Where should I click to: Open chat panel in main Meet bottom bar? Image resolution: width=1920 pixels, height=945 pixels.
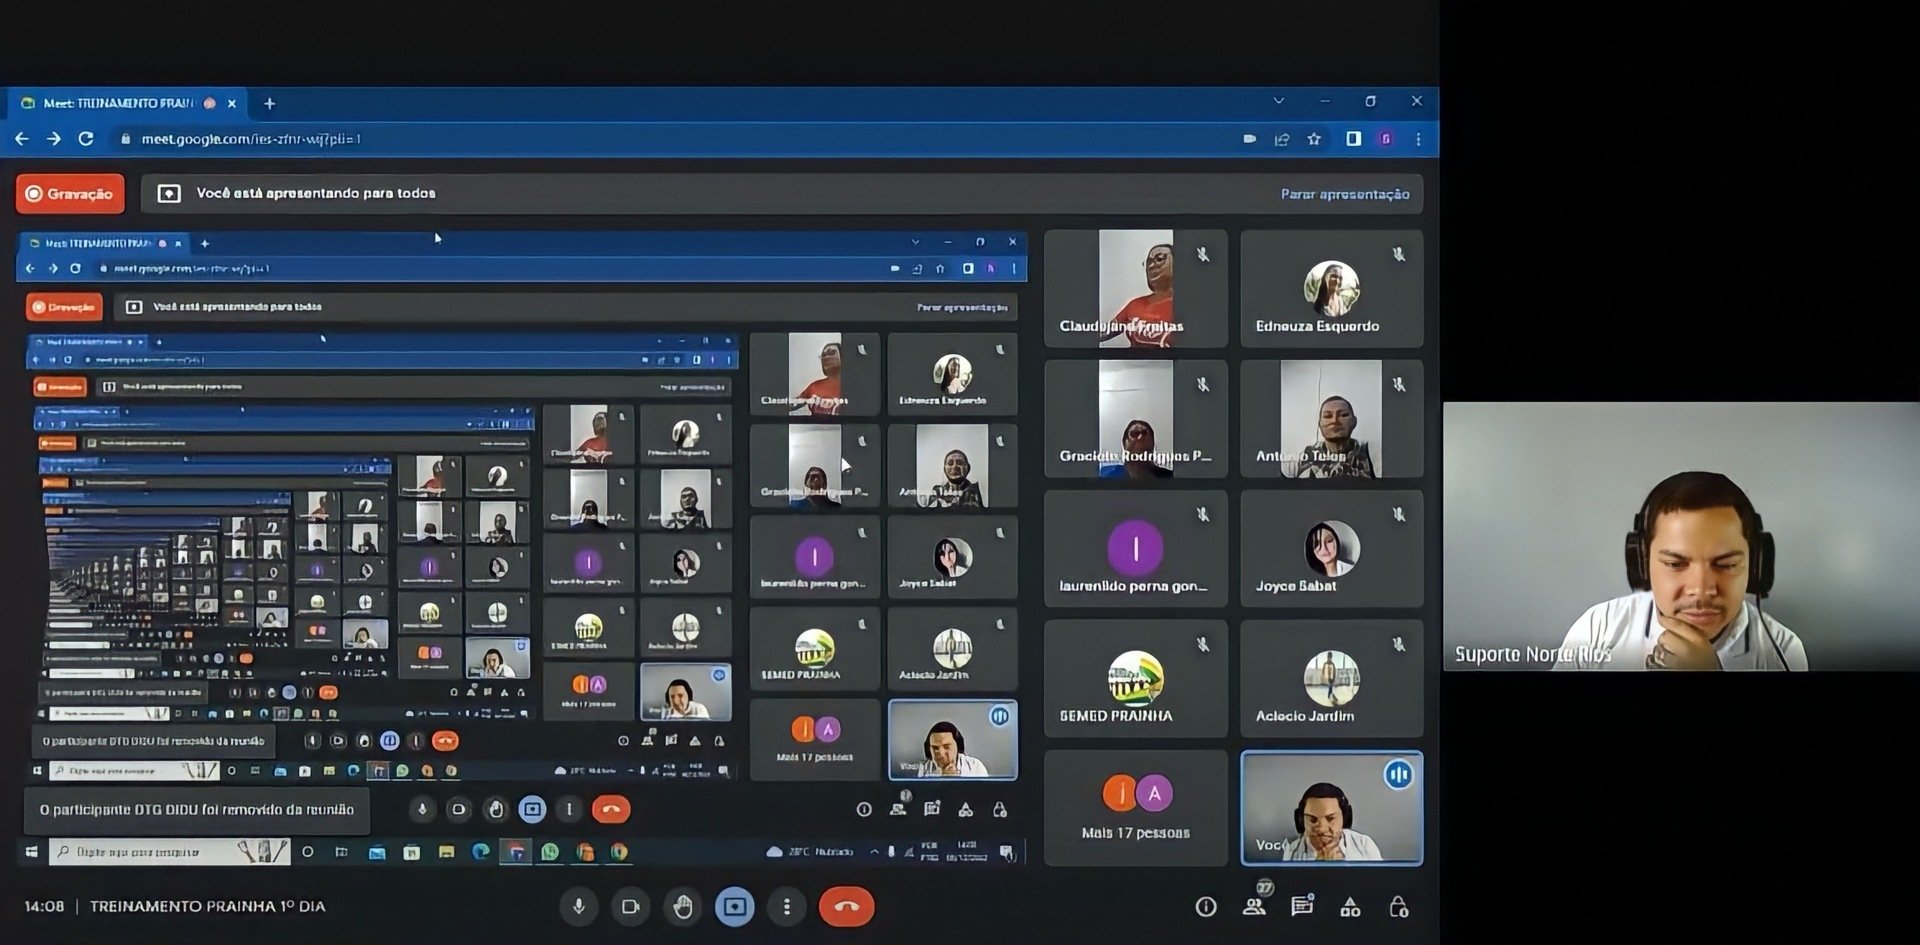point(1302,906)
